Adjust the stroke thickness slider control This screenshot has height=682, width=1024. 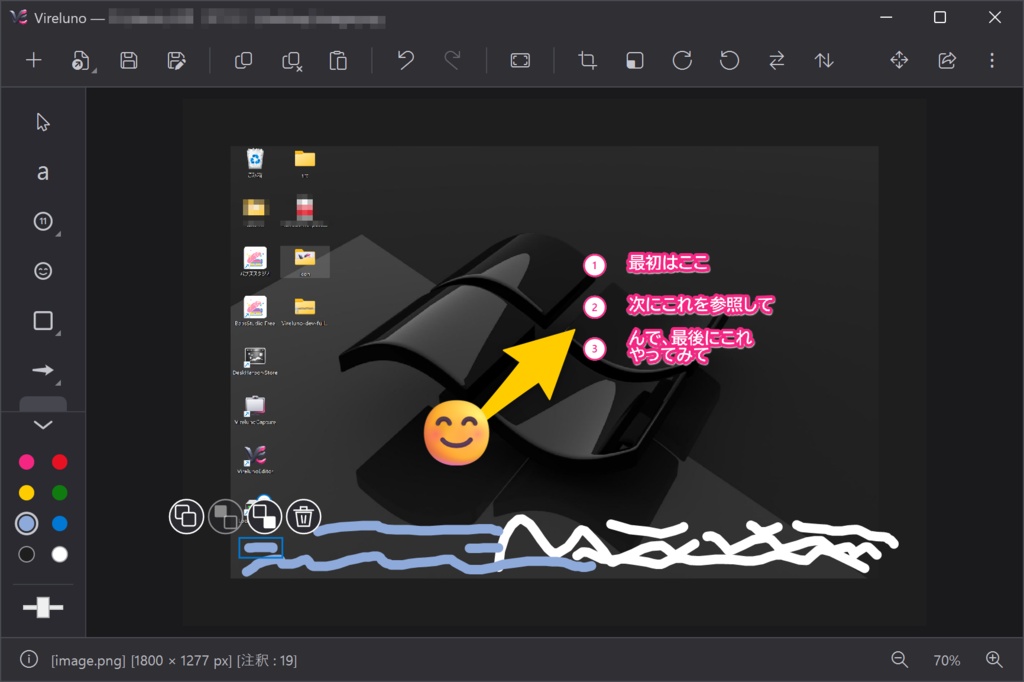[x=43, y=608]
